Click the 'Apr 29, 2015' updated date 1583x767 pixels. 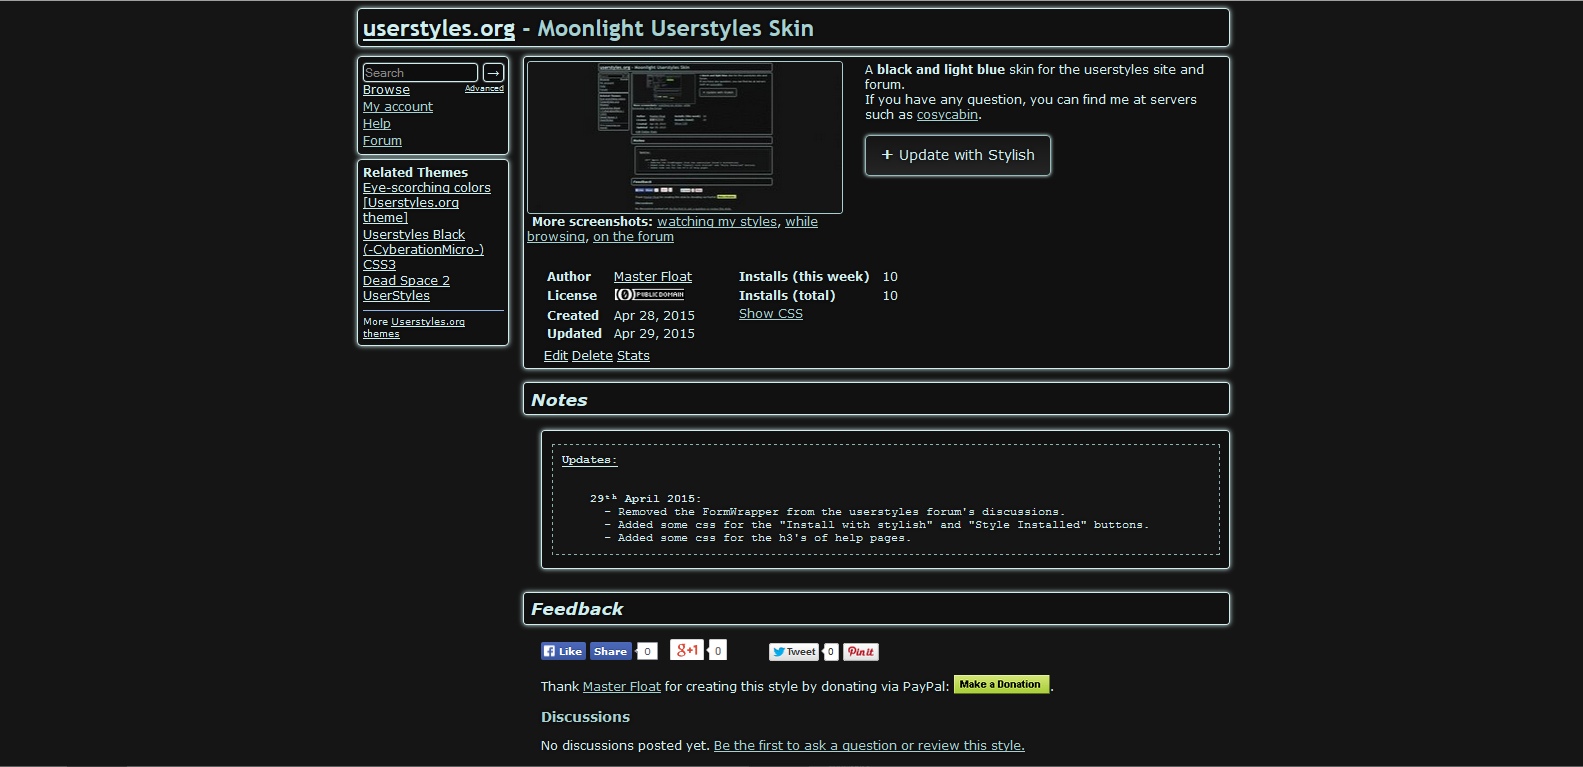654,334
